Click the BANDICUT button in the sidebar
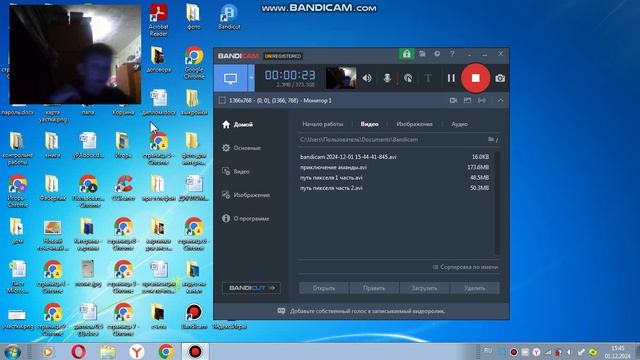The height and width of the screenshot is (360, 640). (251, 288)
